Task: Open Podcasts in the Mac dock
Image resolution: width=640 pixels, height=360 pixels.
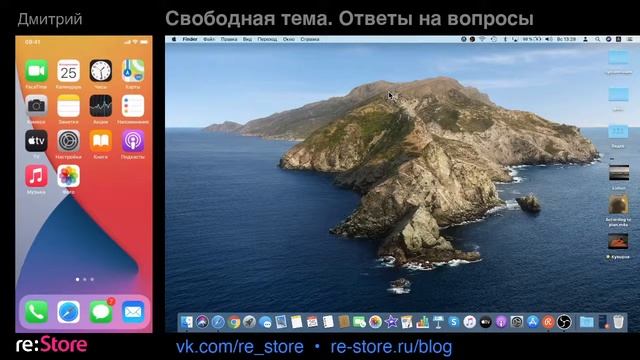Action: tap(501, 322)
